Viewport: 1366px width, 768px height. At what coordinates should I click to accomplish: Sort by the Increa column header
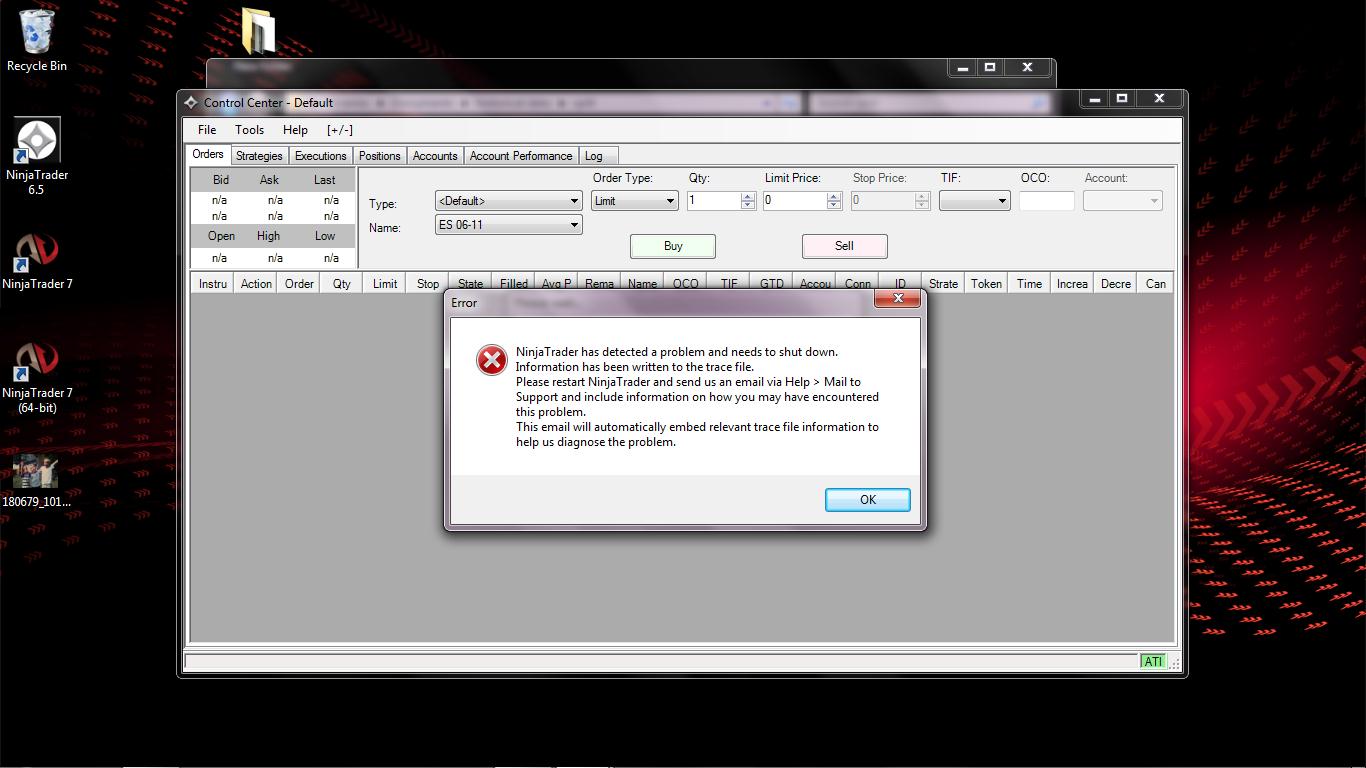(x=1072, y=283)
